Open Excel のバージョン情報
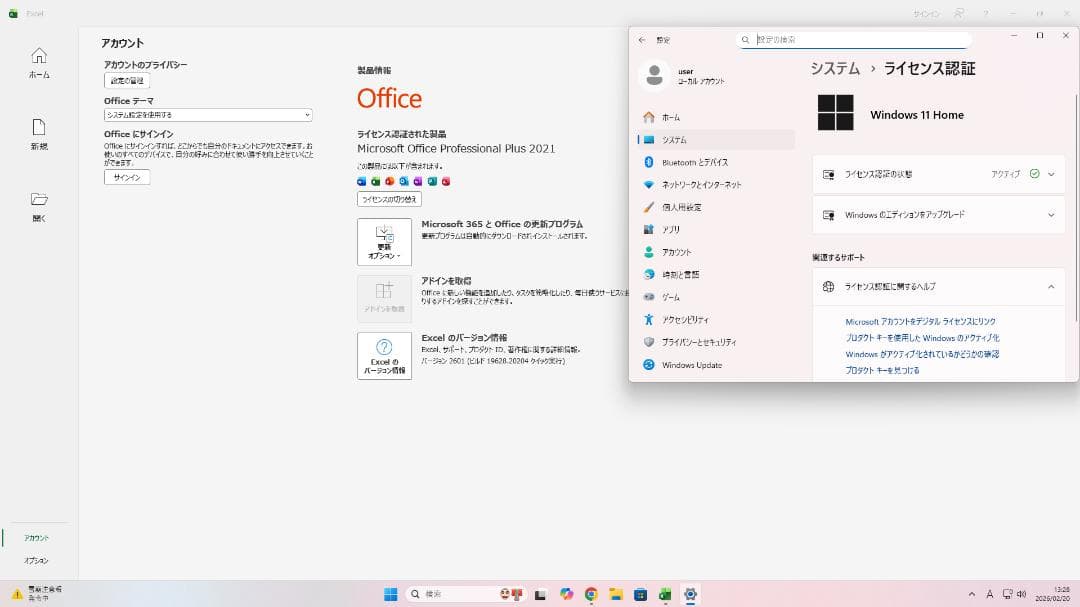This screenshot has width=1080, height=607. click(x=383, y=355)
